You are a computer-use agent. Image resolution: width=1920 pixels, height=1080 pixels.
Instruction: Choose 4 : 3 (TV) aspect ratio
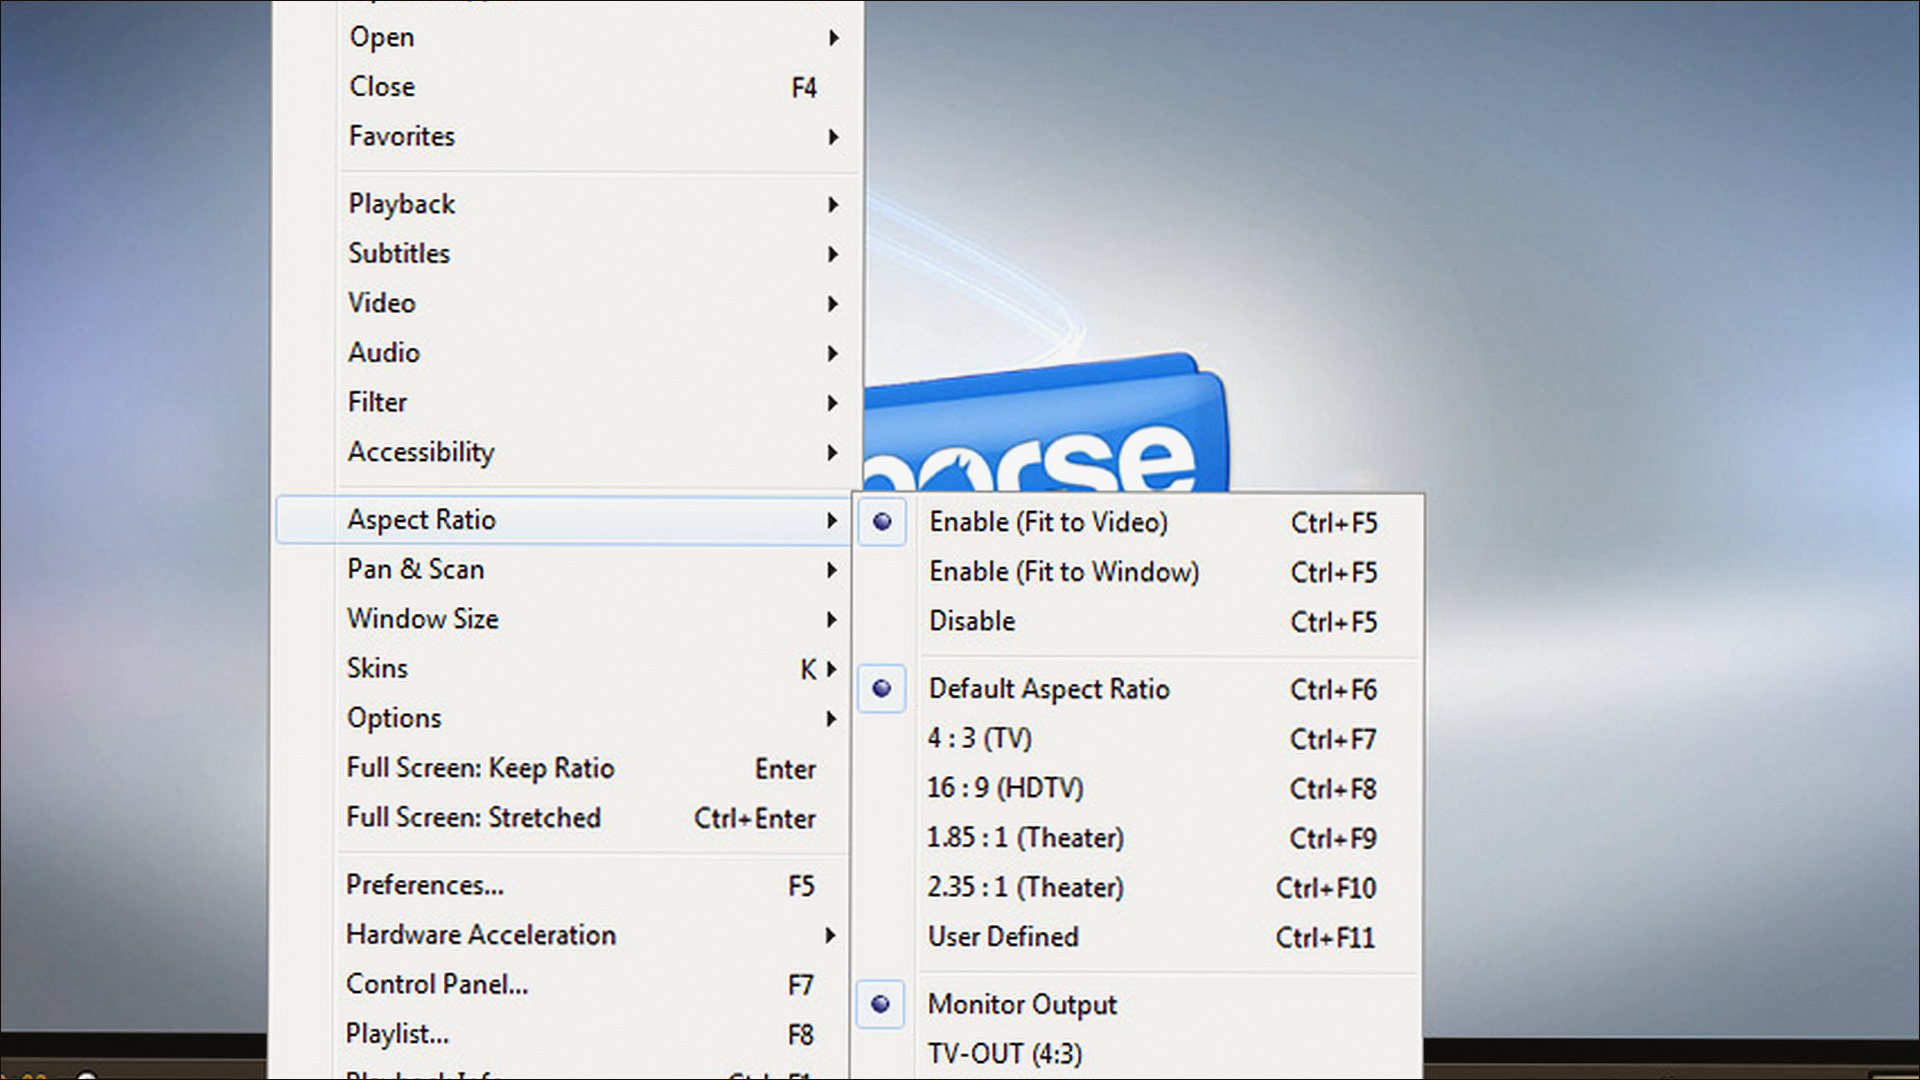1138,739
